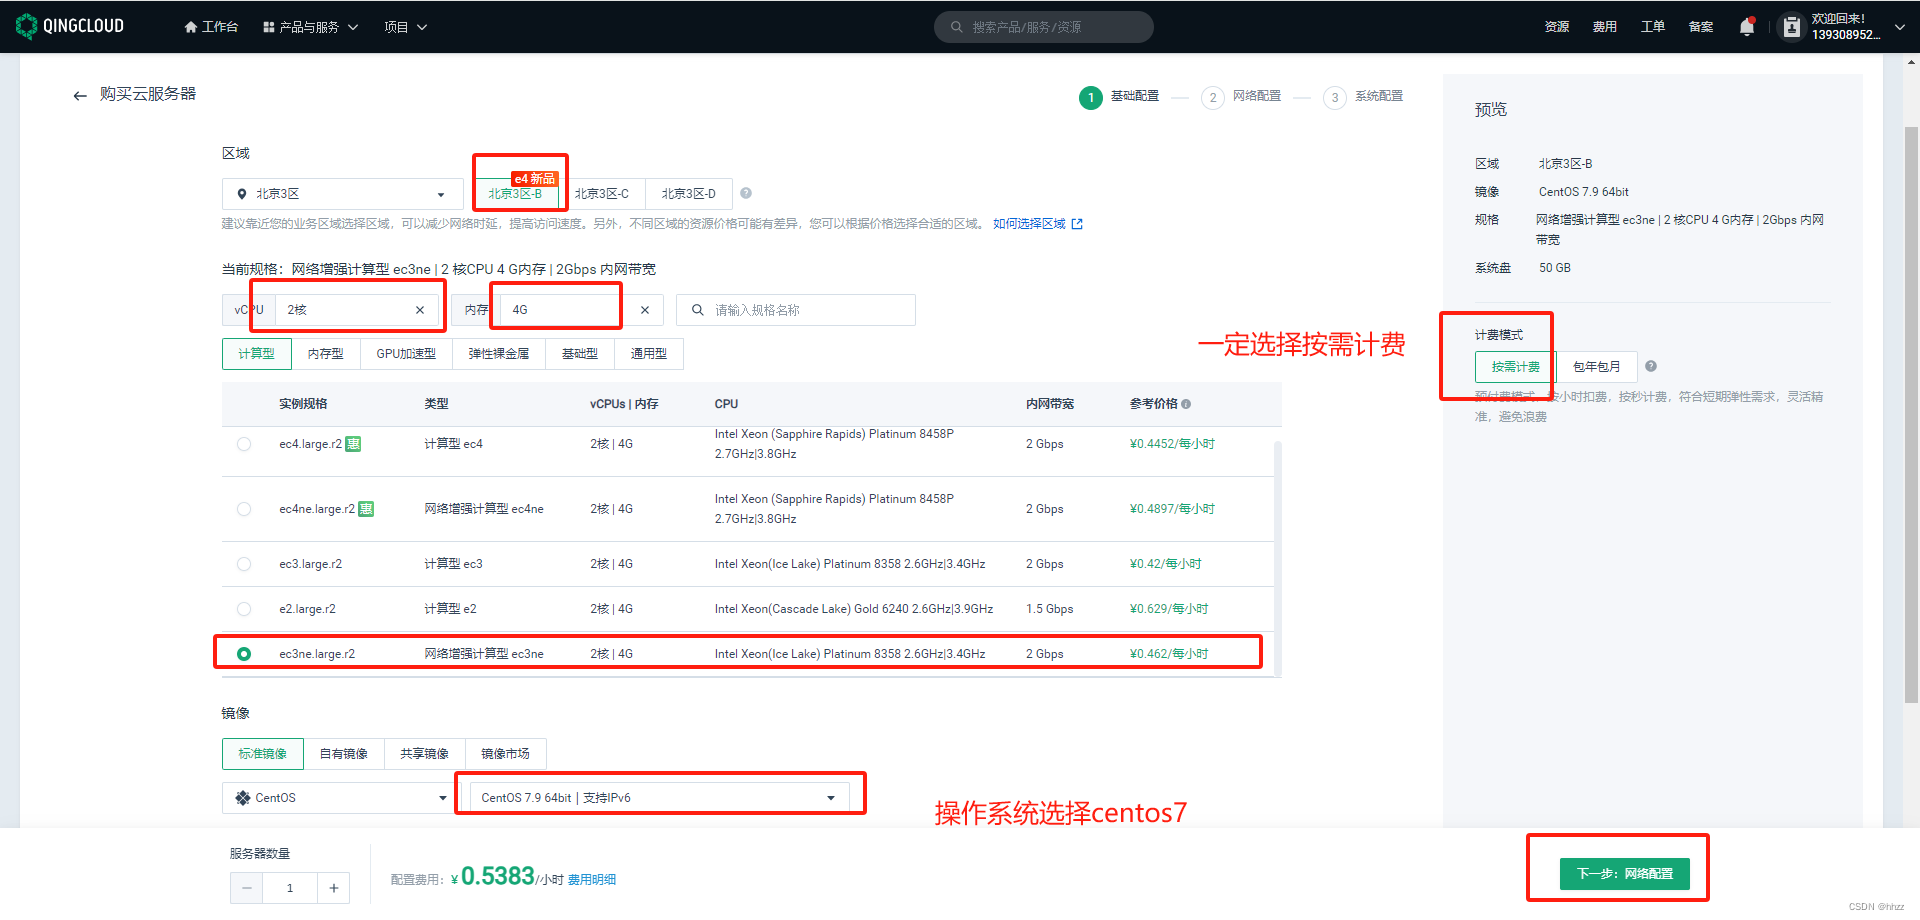Expand the account dropdown chevron
This screenshot has height=920, width=1920.
coord(1899,27)
